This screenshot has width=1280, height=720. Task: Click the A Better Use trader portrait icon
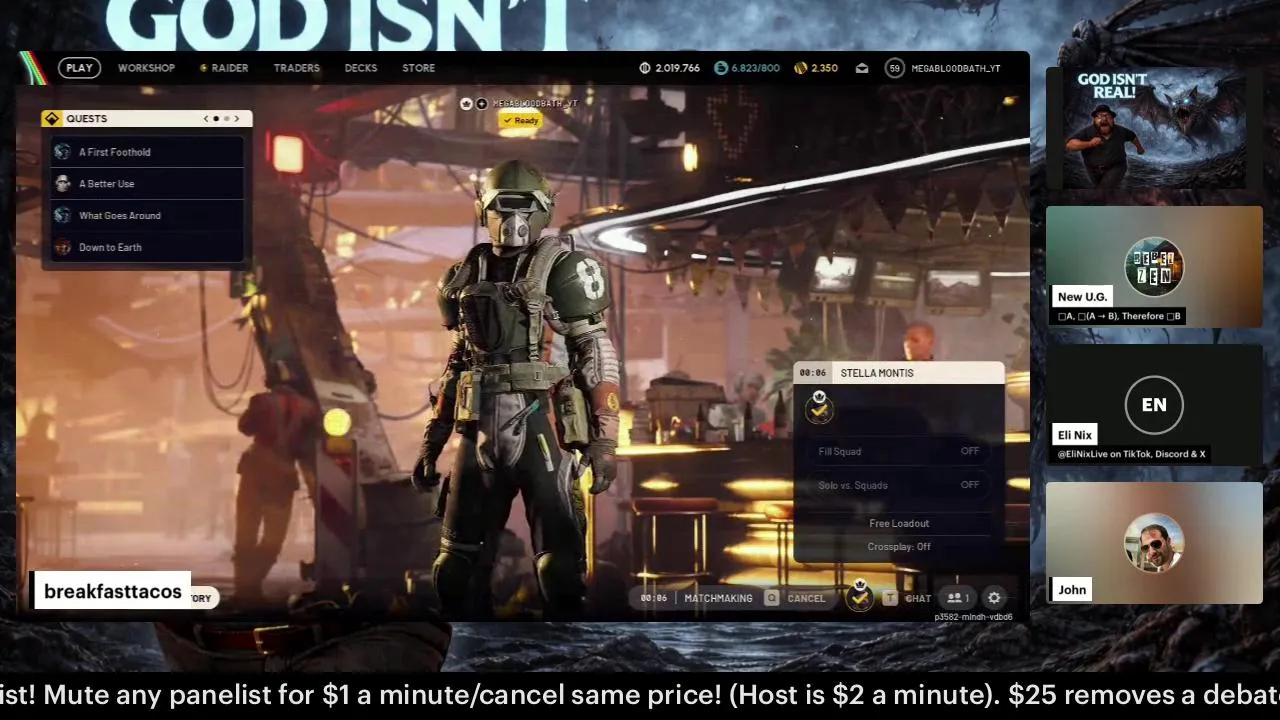click(x=63, y=184)
